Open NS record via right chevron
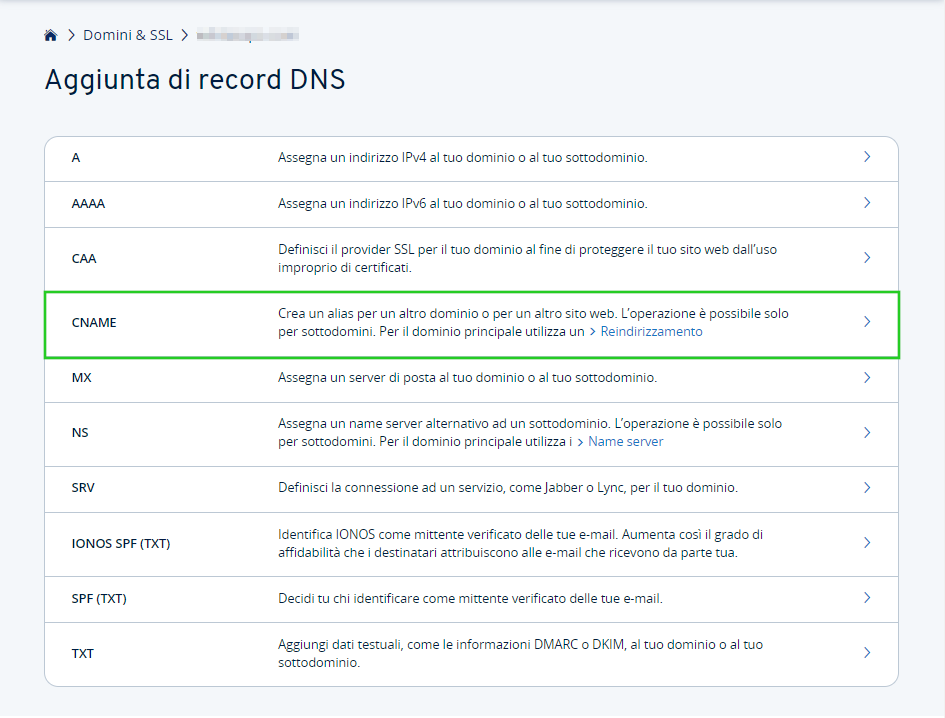 866,433
